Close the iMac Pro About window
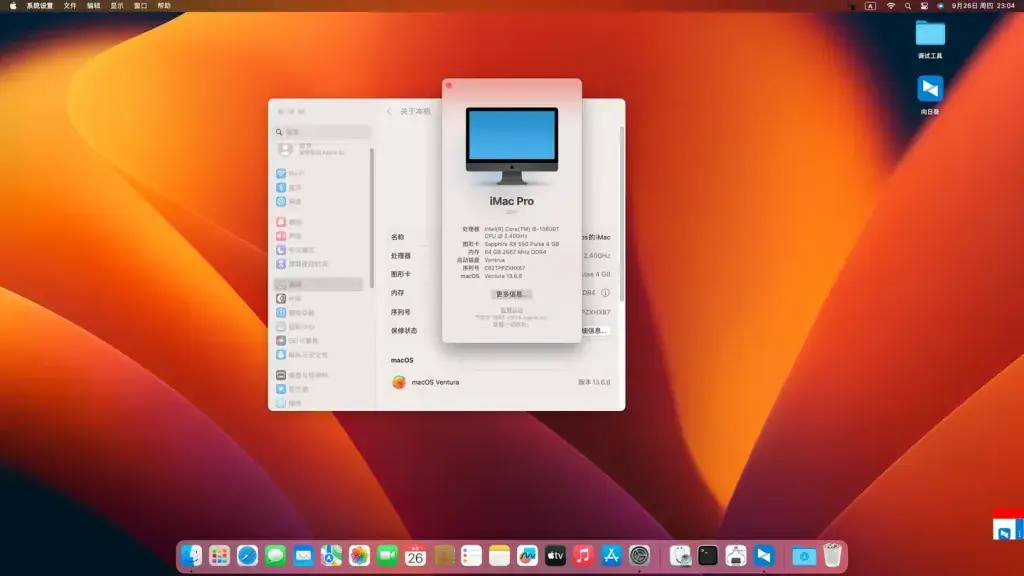 click(x=449, y=86)
